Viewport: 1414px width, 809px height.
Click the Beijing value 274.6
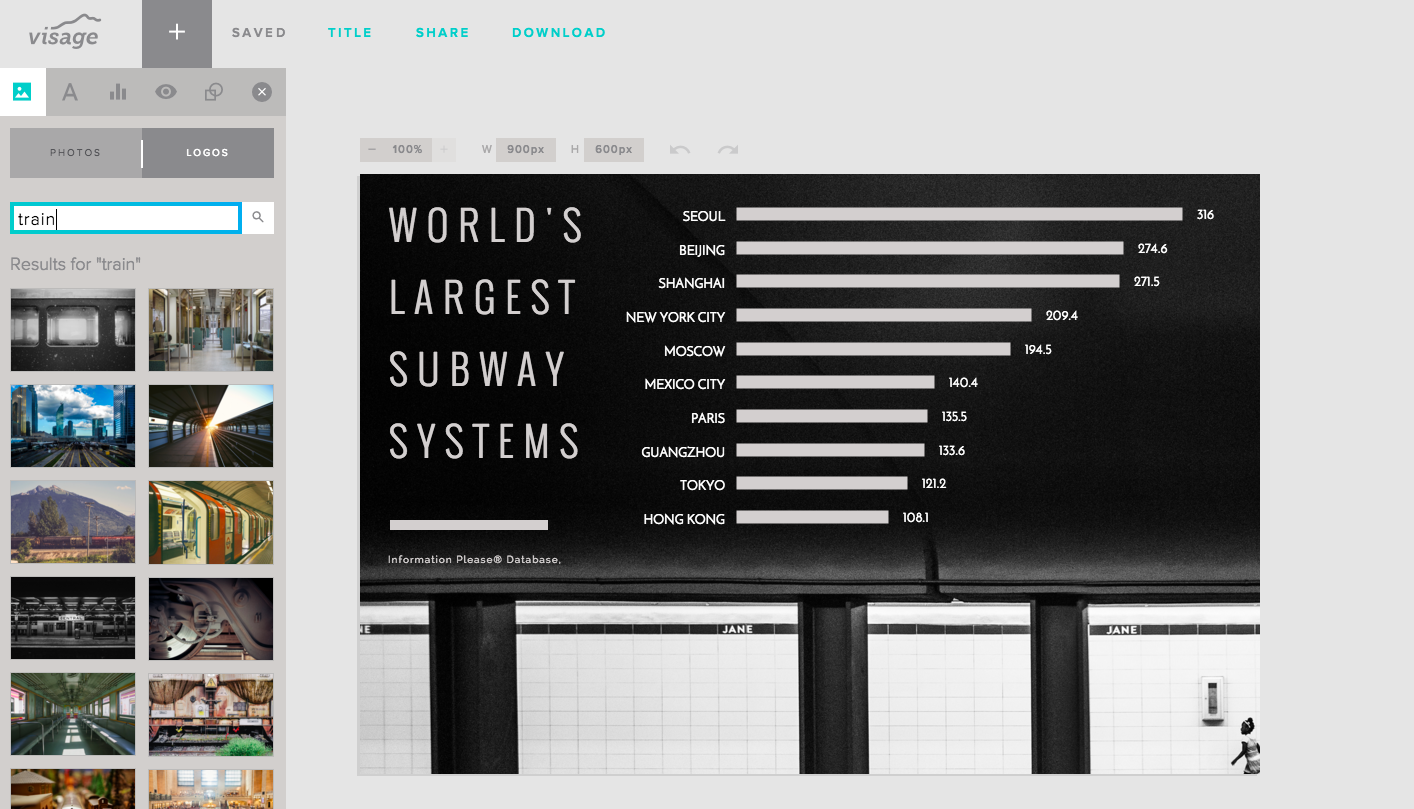coord(1152,248)
